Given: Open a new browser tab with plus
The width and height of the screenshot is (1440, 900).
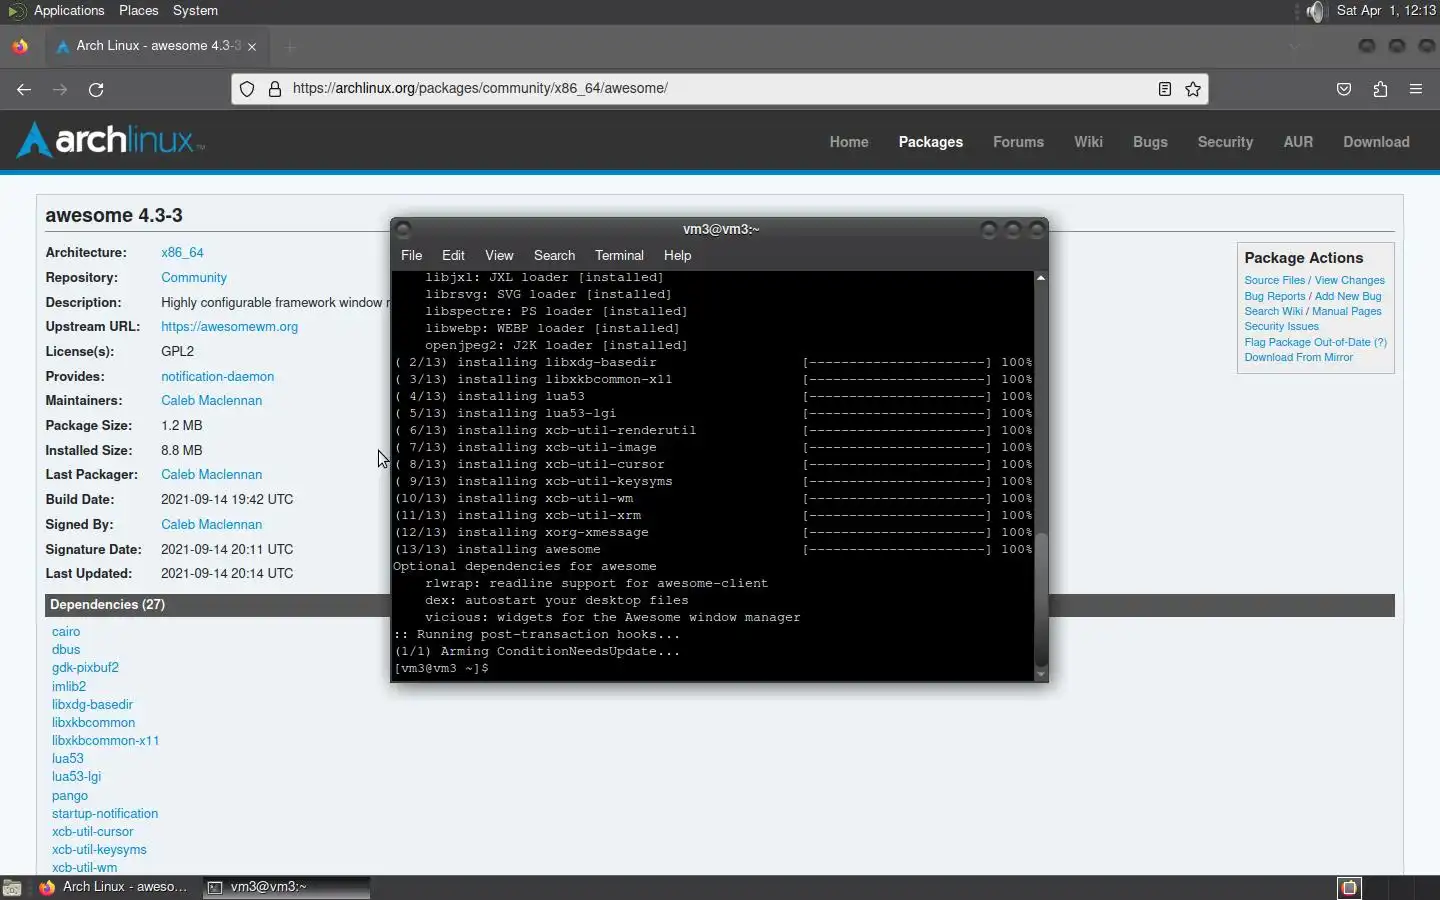Looking at the screenshot, I should [x=290, y=46].
